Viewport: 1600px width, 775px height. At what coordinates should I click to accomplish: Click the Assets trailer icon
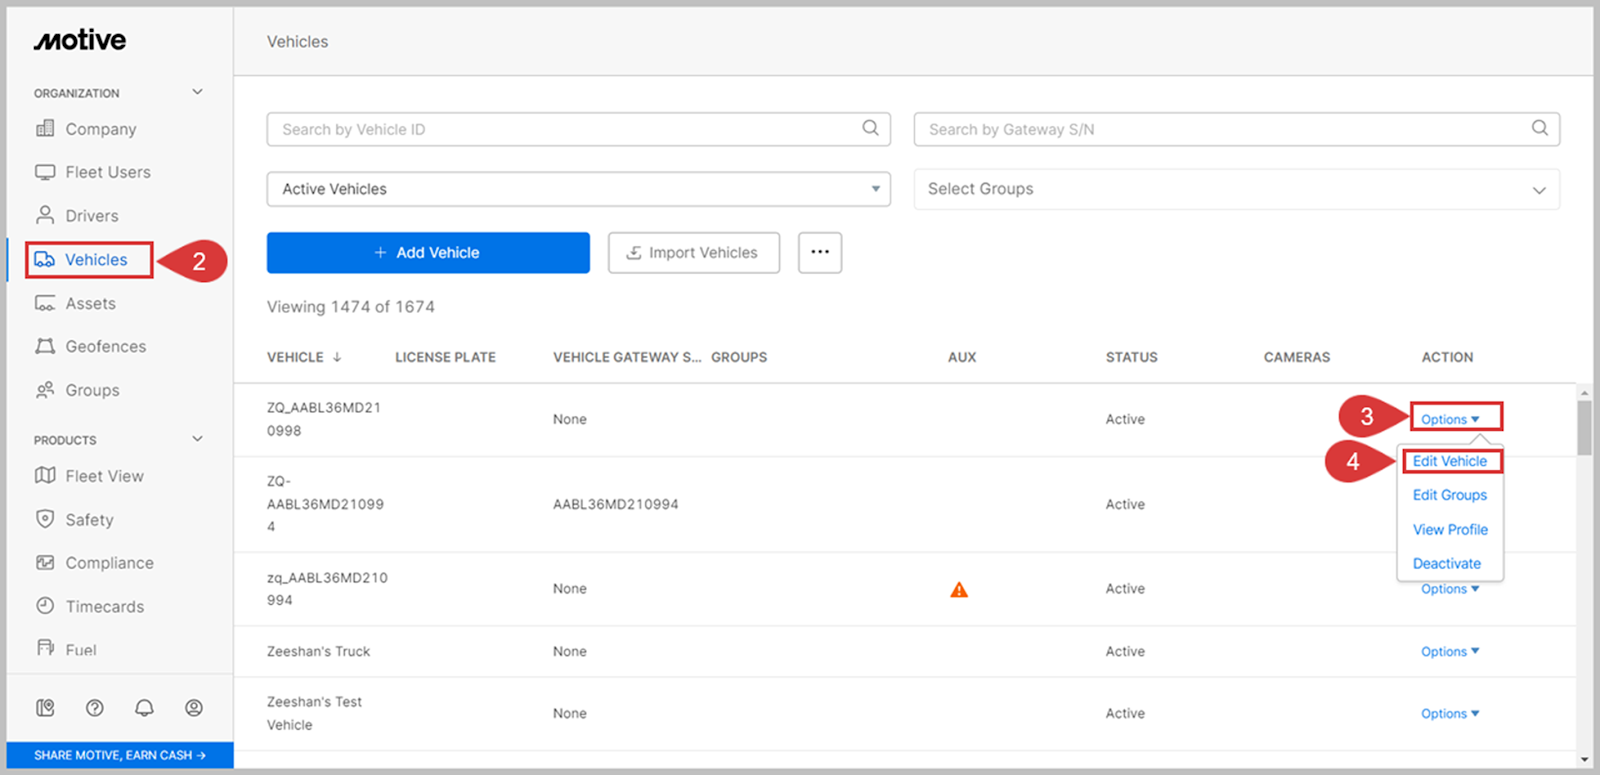(45, 303)
